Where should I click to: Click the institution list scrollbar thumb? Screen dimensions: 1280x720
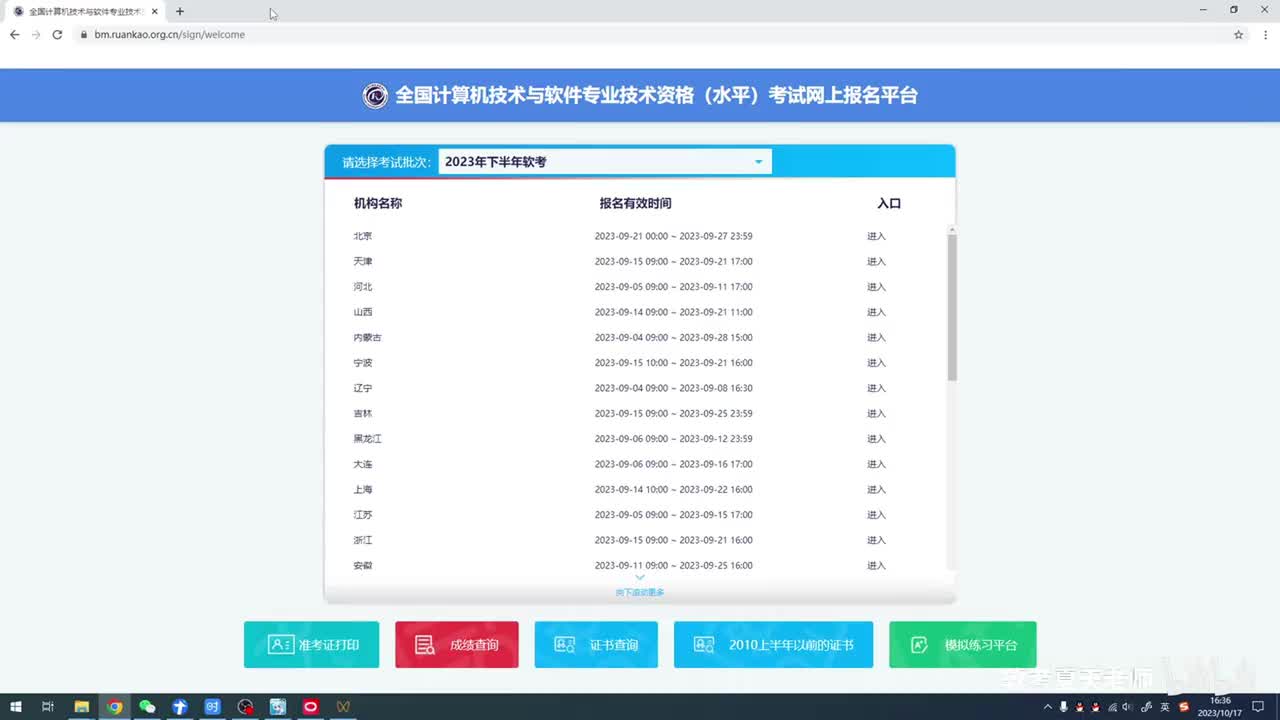pyautogui.click(x=952, y=307)
